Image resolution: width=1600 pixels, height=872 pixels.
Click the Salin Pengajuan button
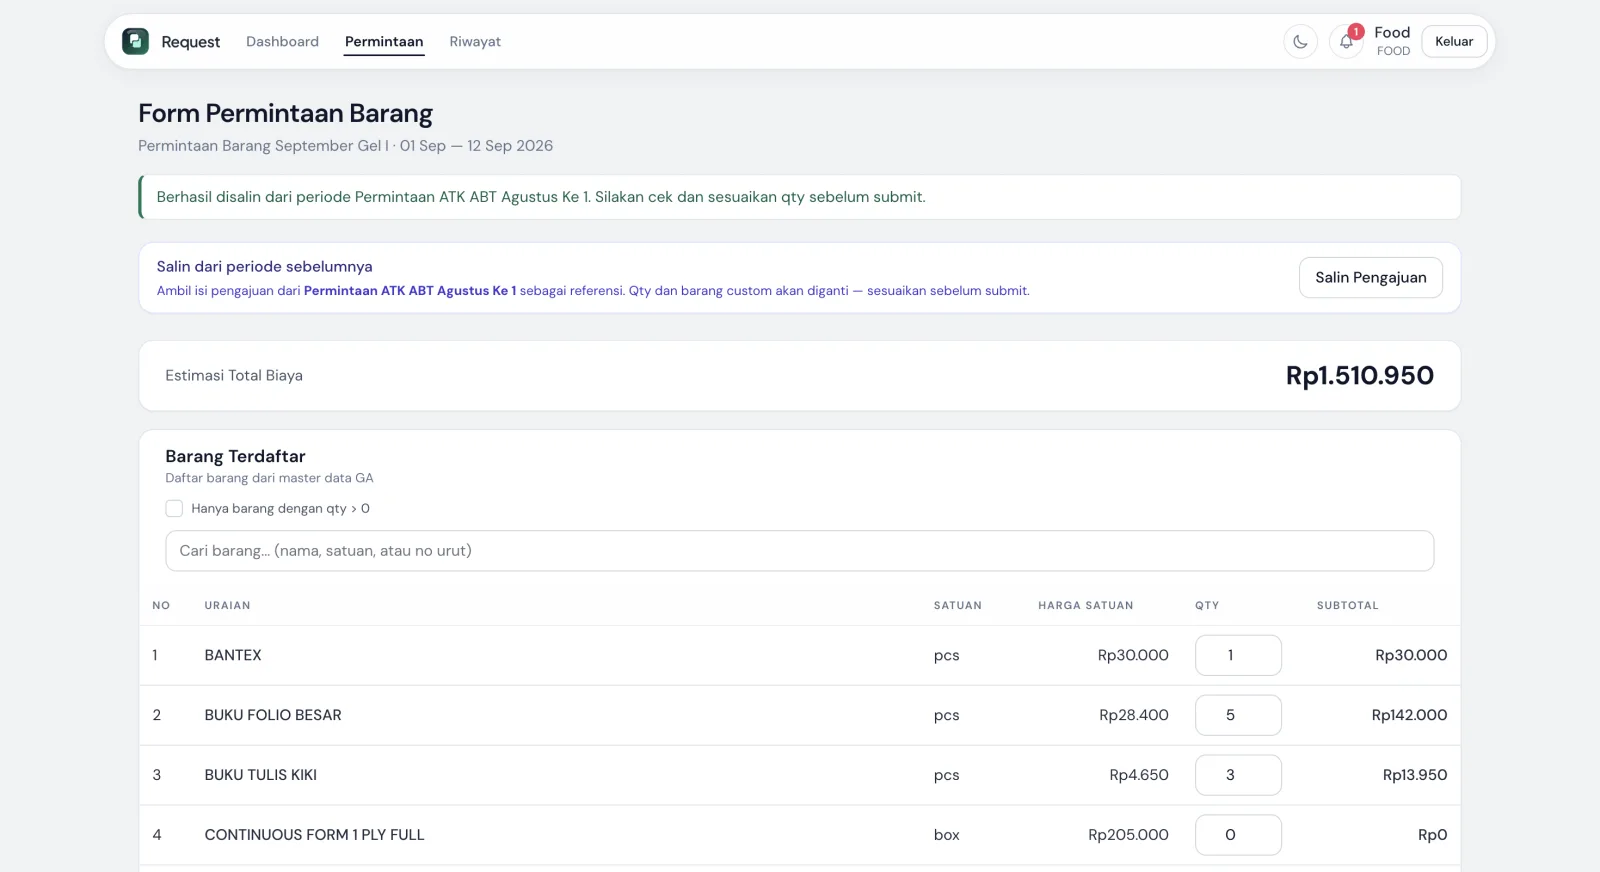[x=1370, y=277]
